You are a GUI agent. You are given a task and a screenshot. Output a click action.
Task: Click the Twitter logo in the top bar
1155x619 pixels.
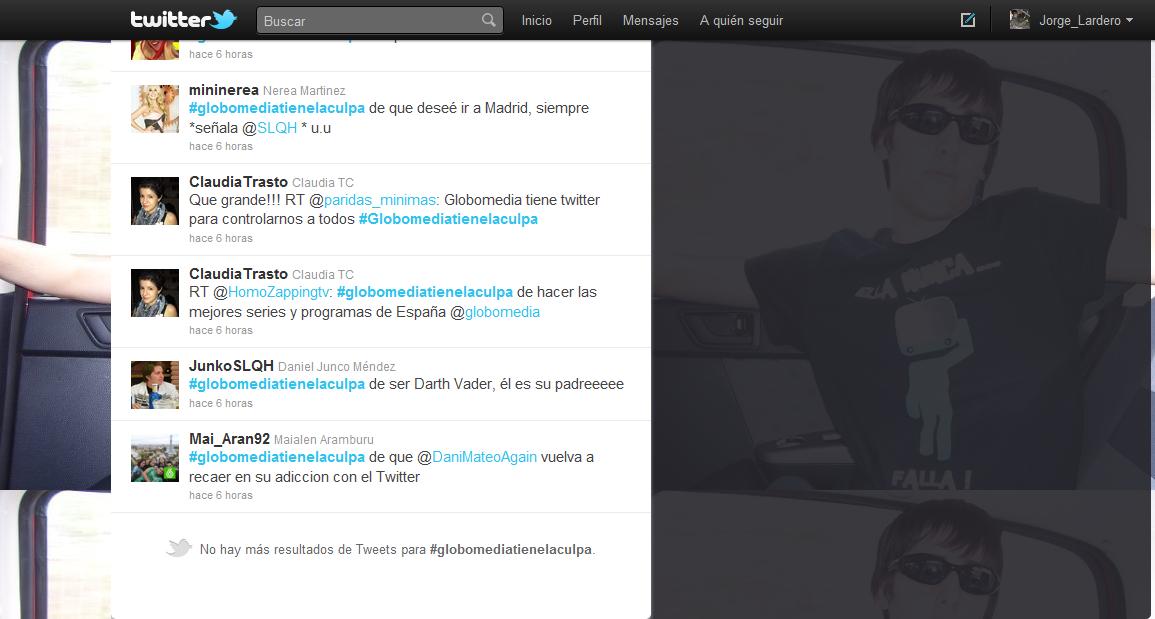coord(183,20)
